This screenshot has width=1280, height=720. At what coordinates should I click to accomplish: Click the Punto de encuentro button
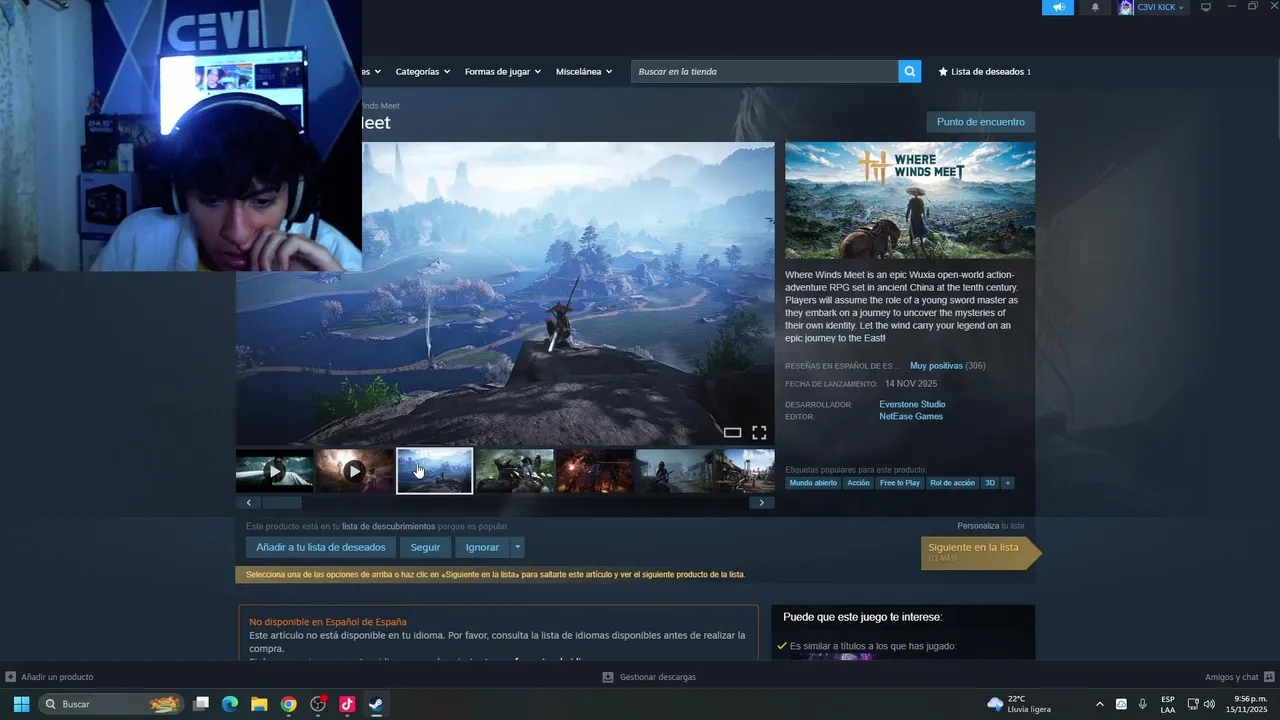coord(980,122)
